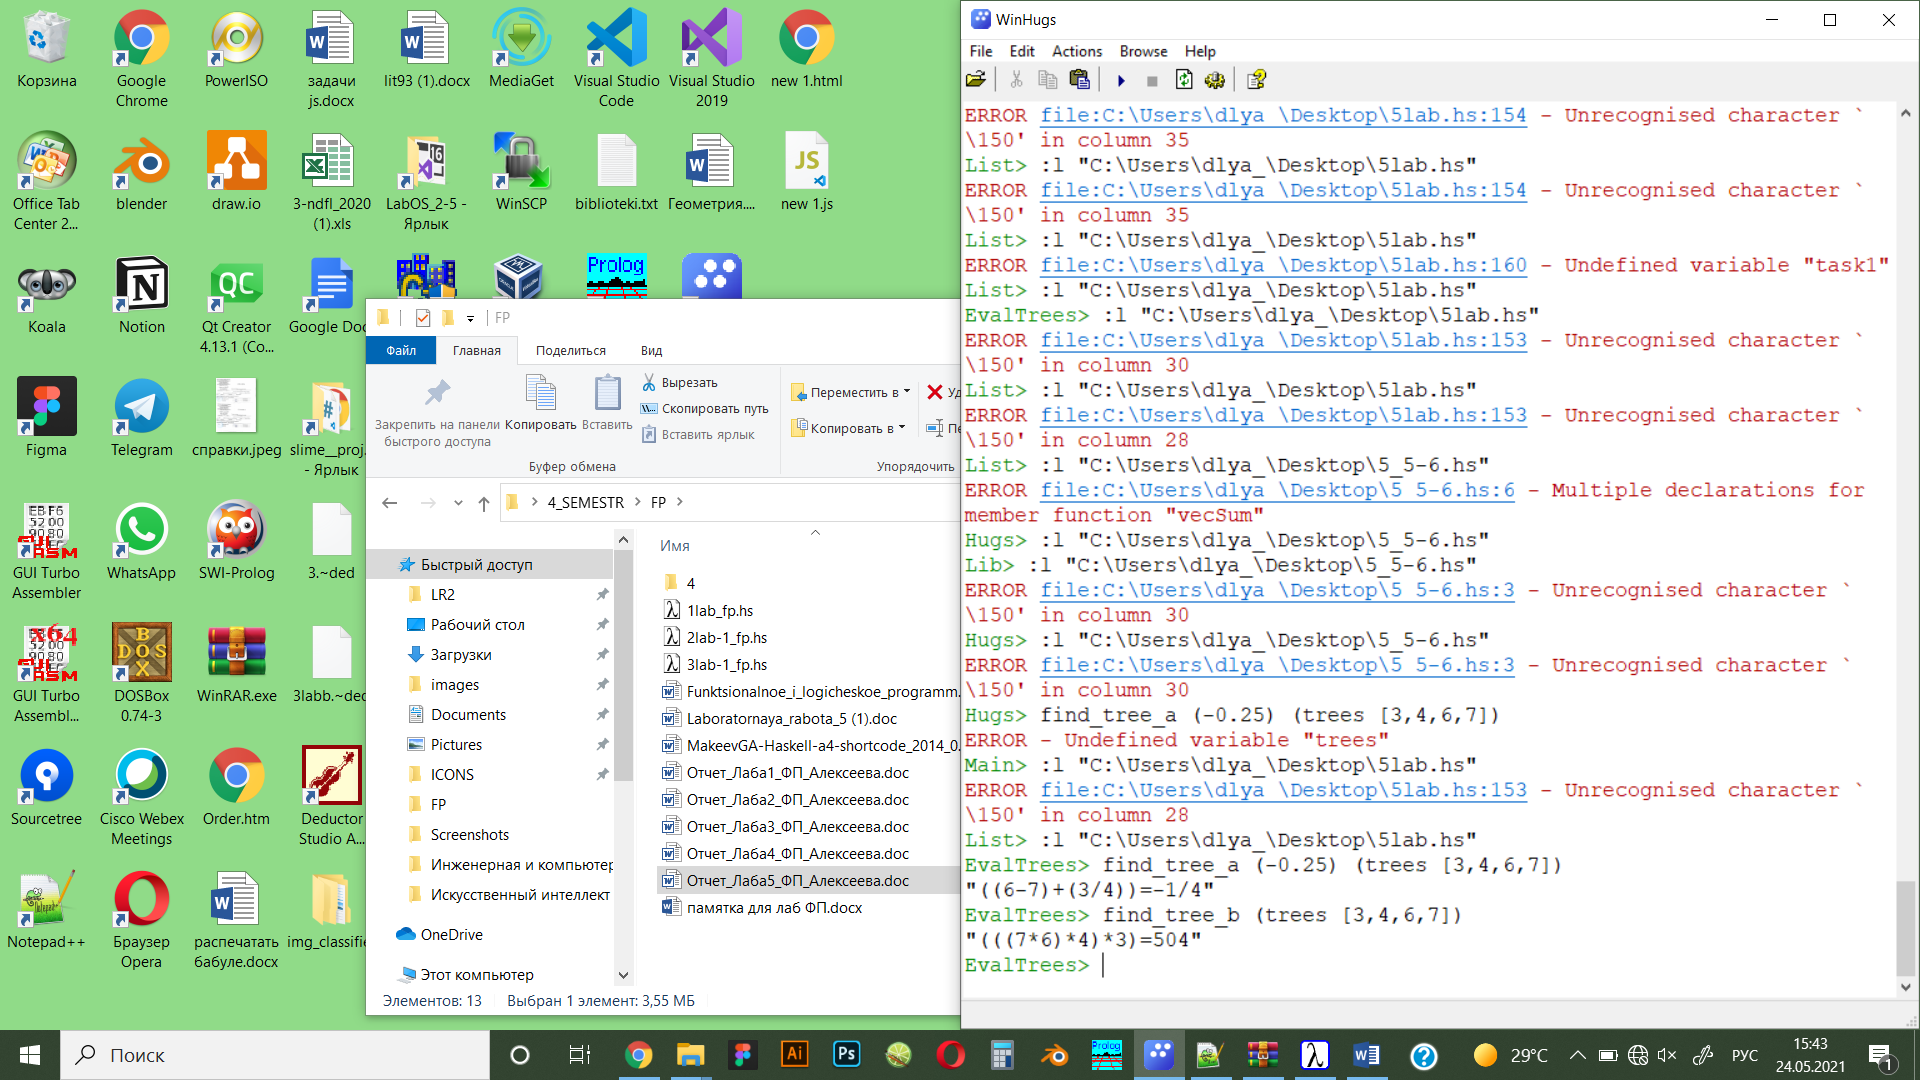This screenshot has width=1920, height=1080.
Task: Open WinHugs help question-mark toolbar icon
Action: pos(1257,80)
